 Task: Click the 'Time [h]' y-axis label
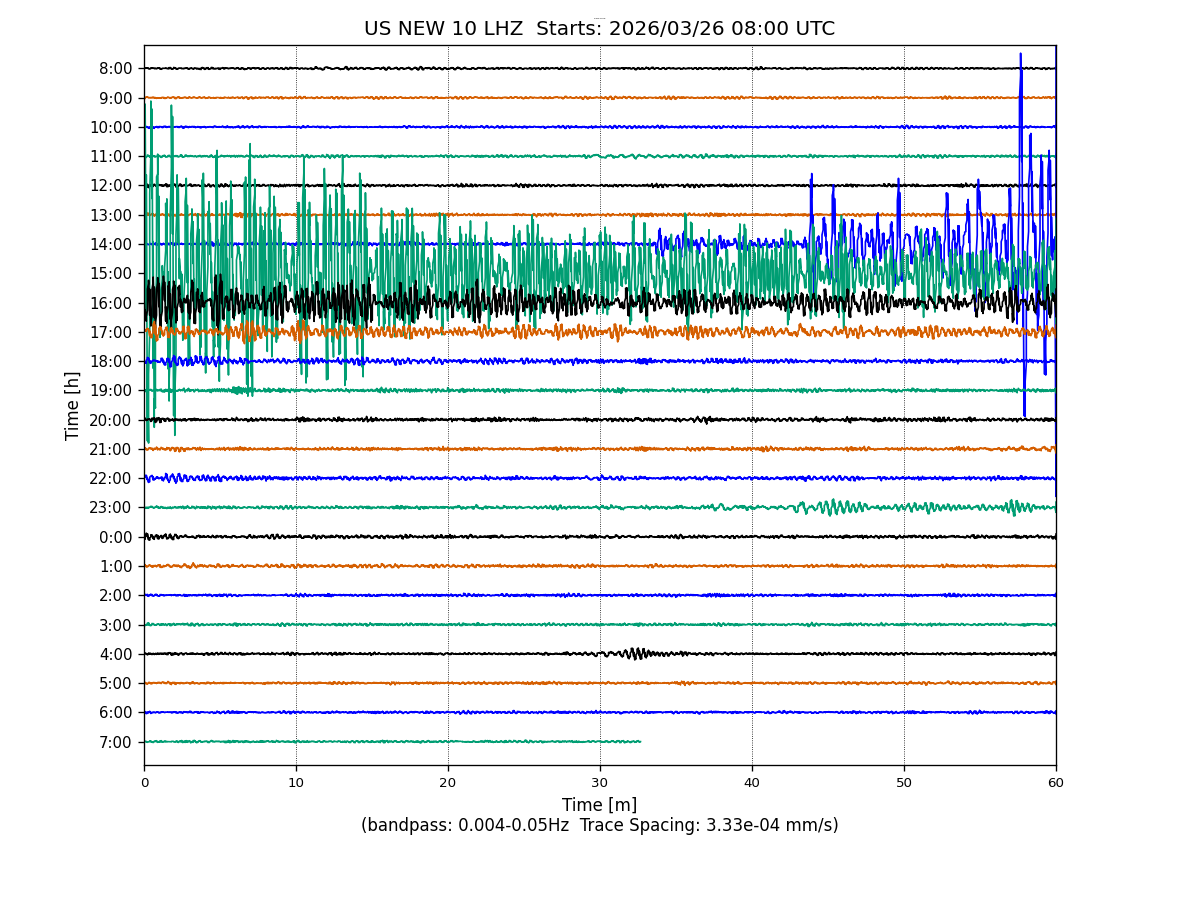pos(72,405)
